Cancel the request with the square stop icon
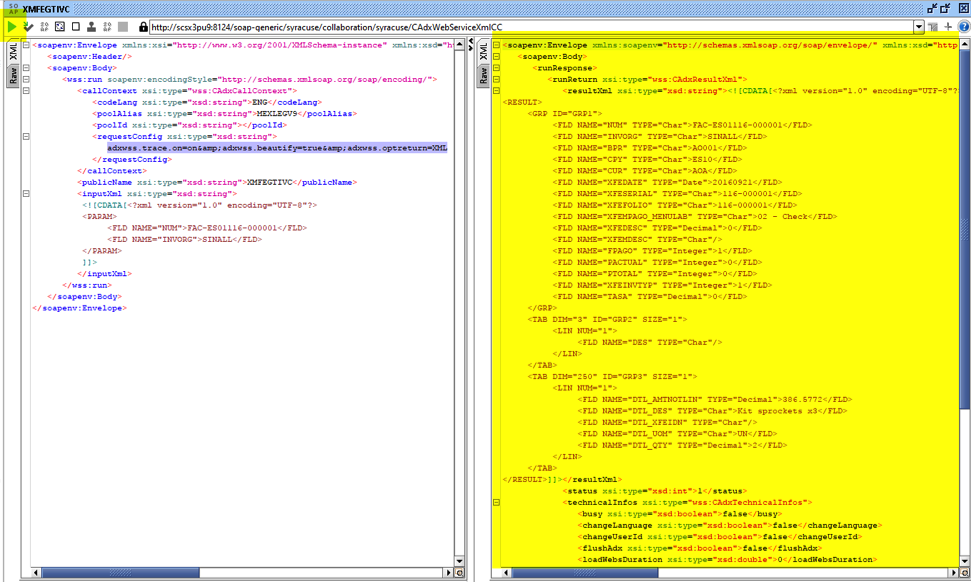 point(76,27)
